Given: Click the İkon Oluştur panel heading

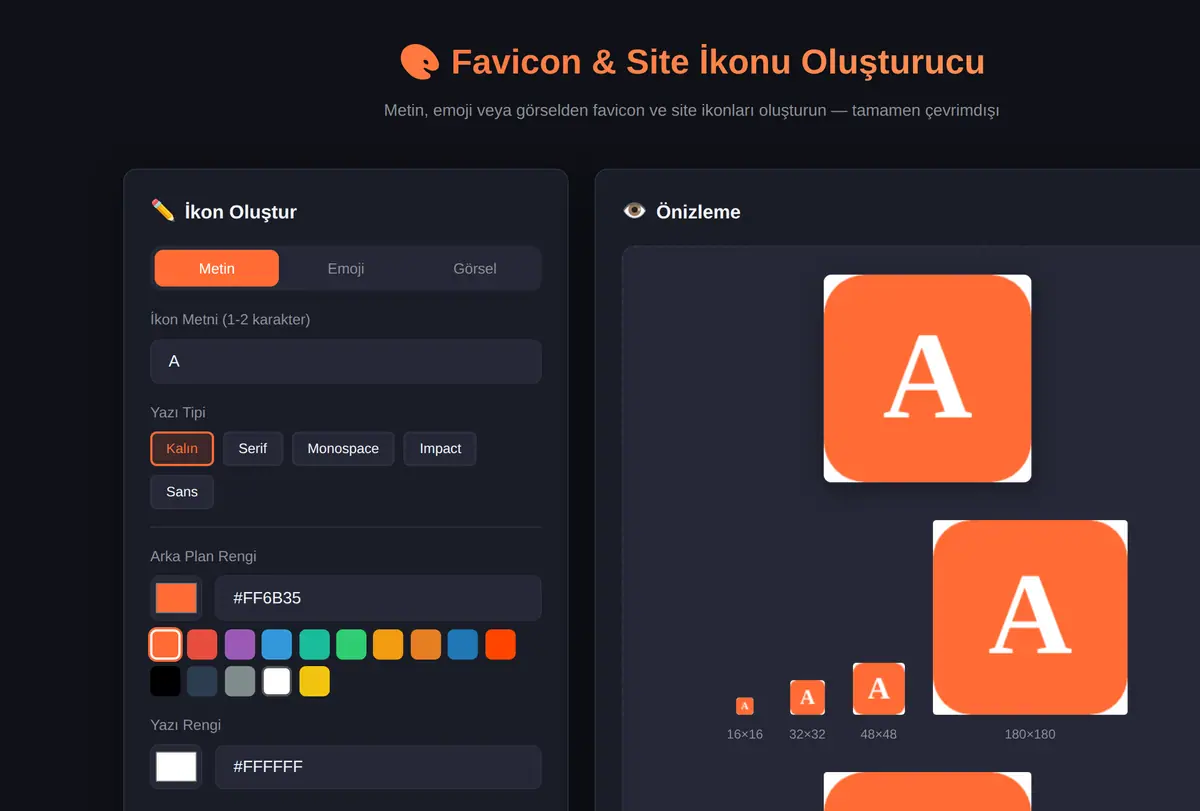Looking at the screenshot, I should (x=240, y=212).
